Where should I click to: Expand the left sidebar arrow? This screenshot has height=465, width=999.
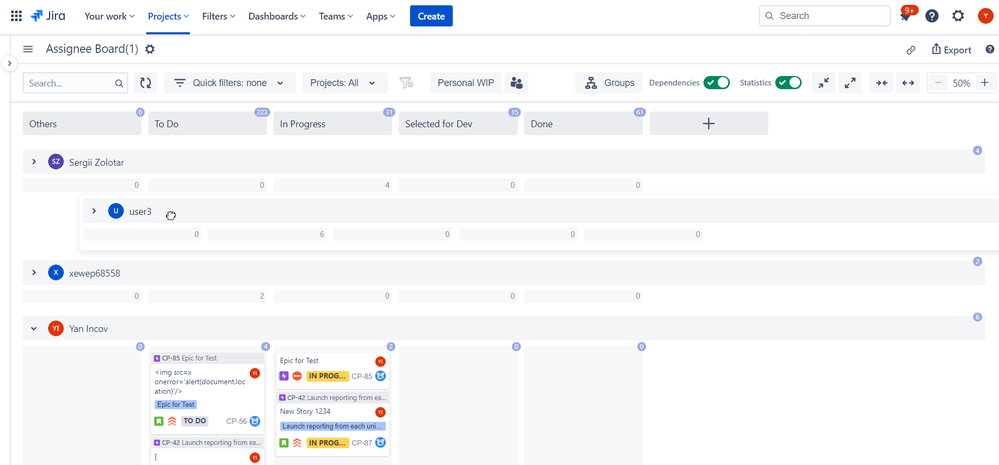click(9, 64)
